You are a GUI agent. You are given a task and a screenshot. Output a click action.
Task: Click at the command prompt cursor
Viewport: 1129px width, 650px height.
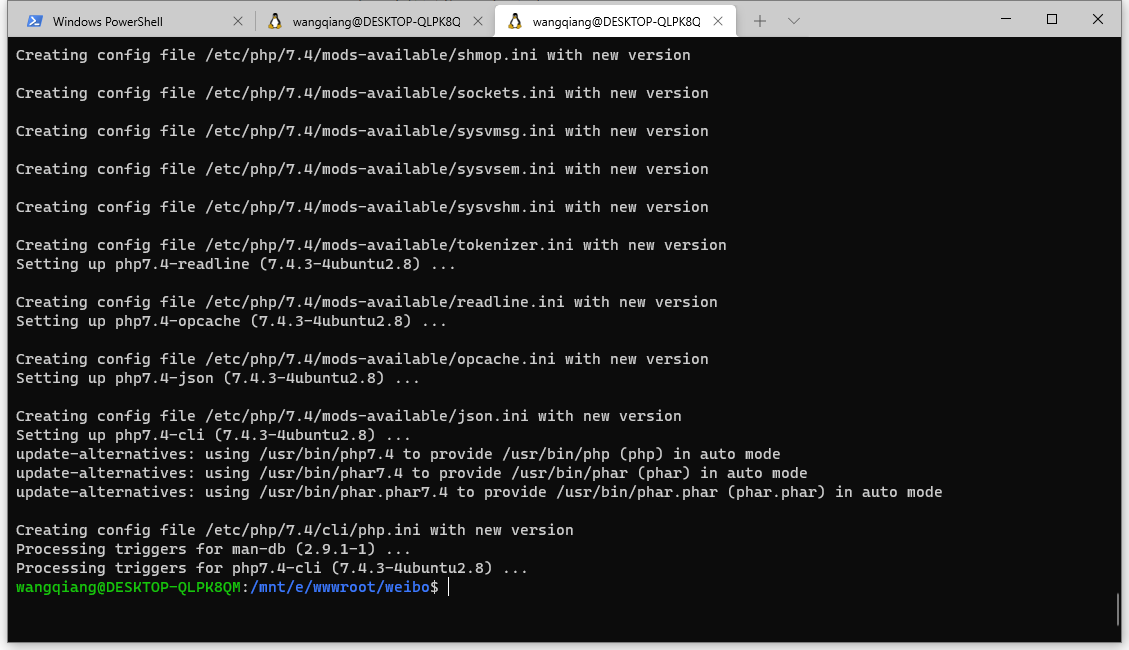(x=450, y=587)
